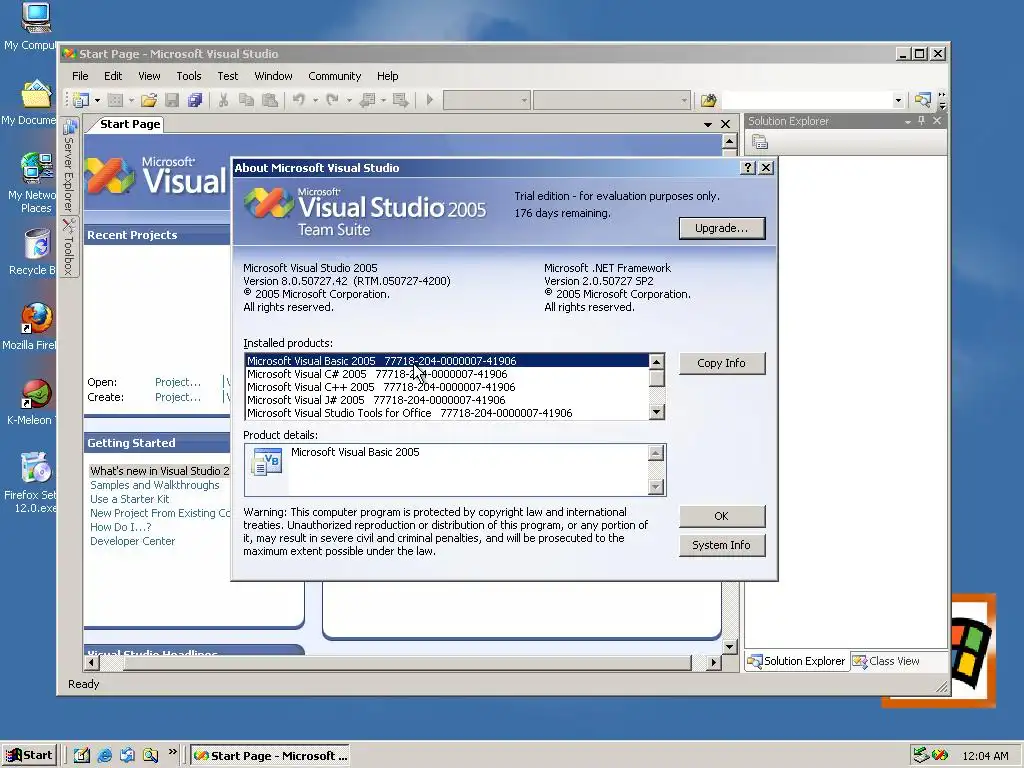The height and width of the screenshot is (768, 1024).
Task: Open the View menu
Action: point(149,76)
